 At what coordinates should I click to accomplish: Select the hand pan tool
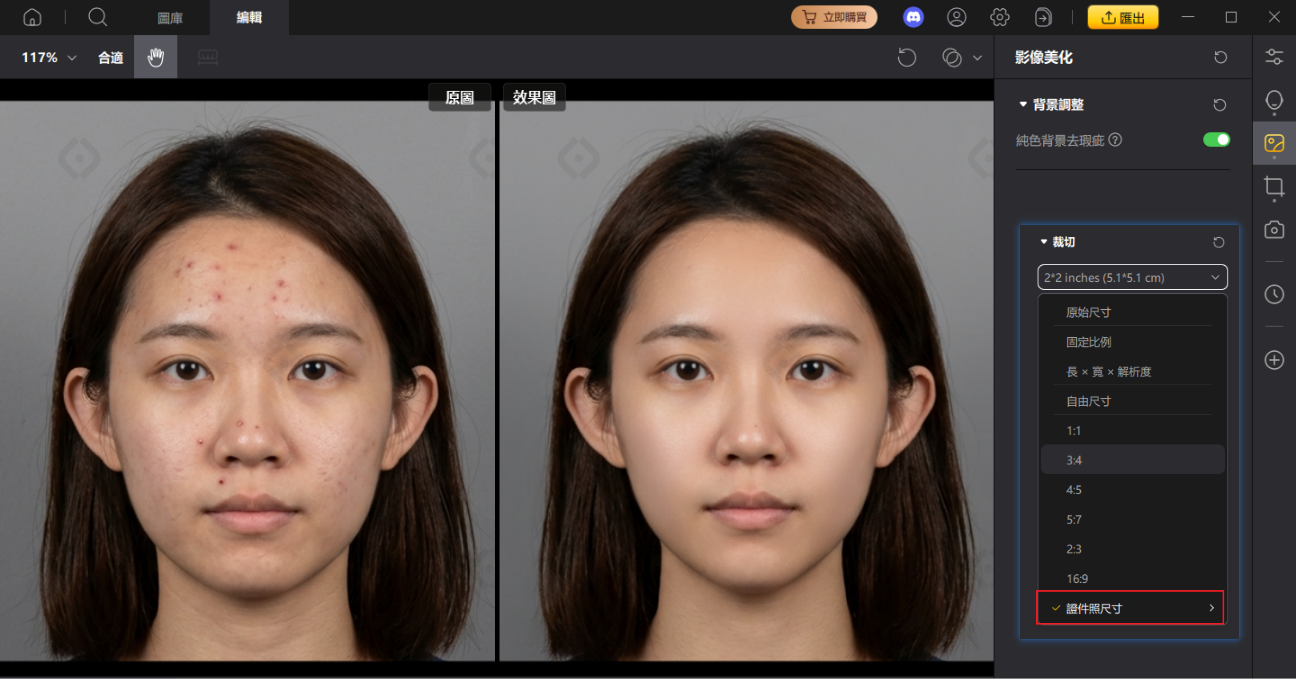155,57
